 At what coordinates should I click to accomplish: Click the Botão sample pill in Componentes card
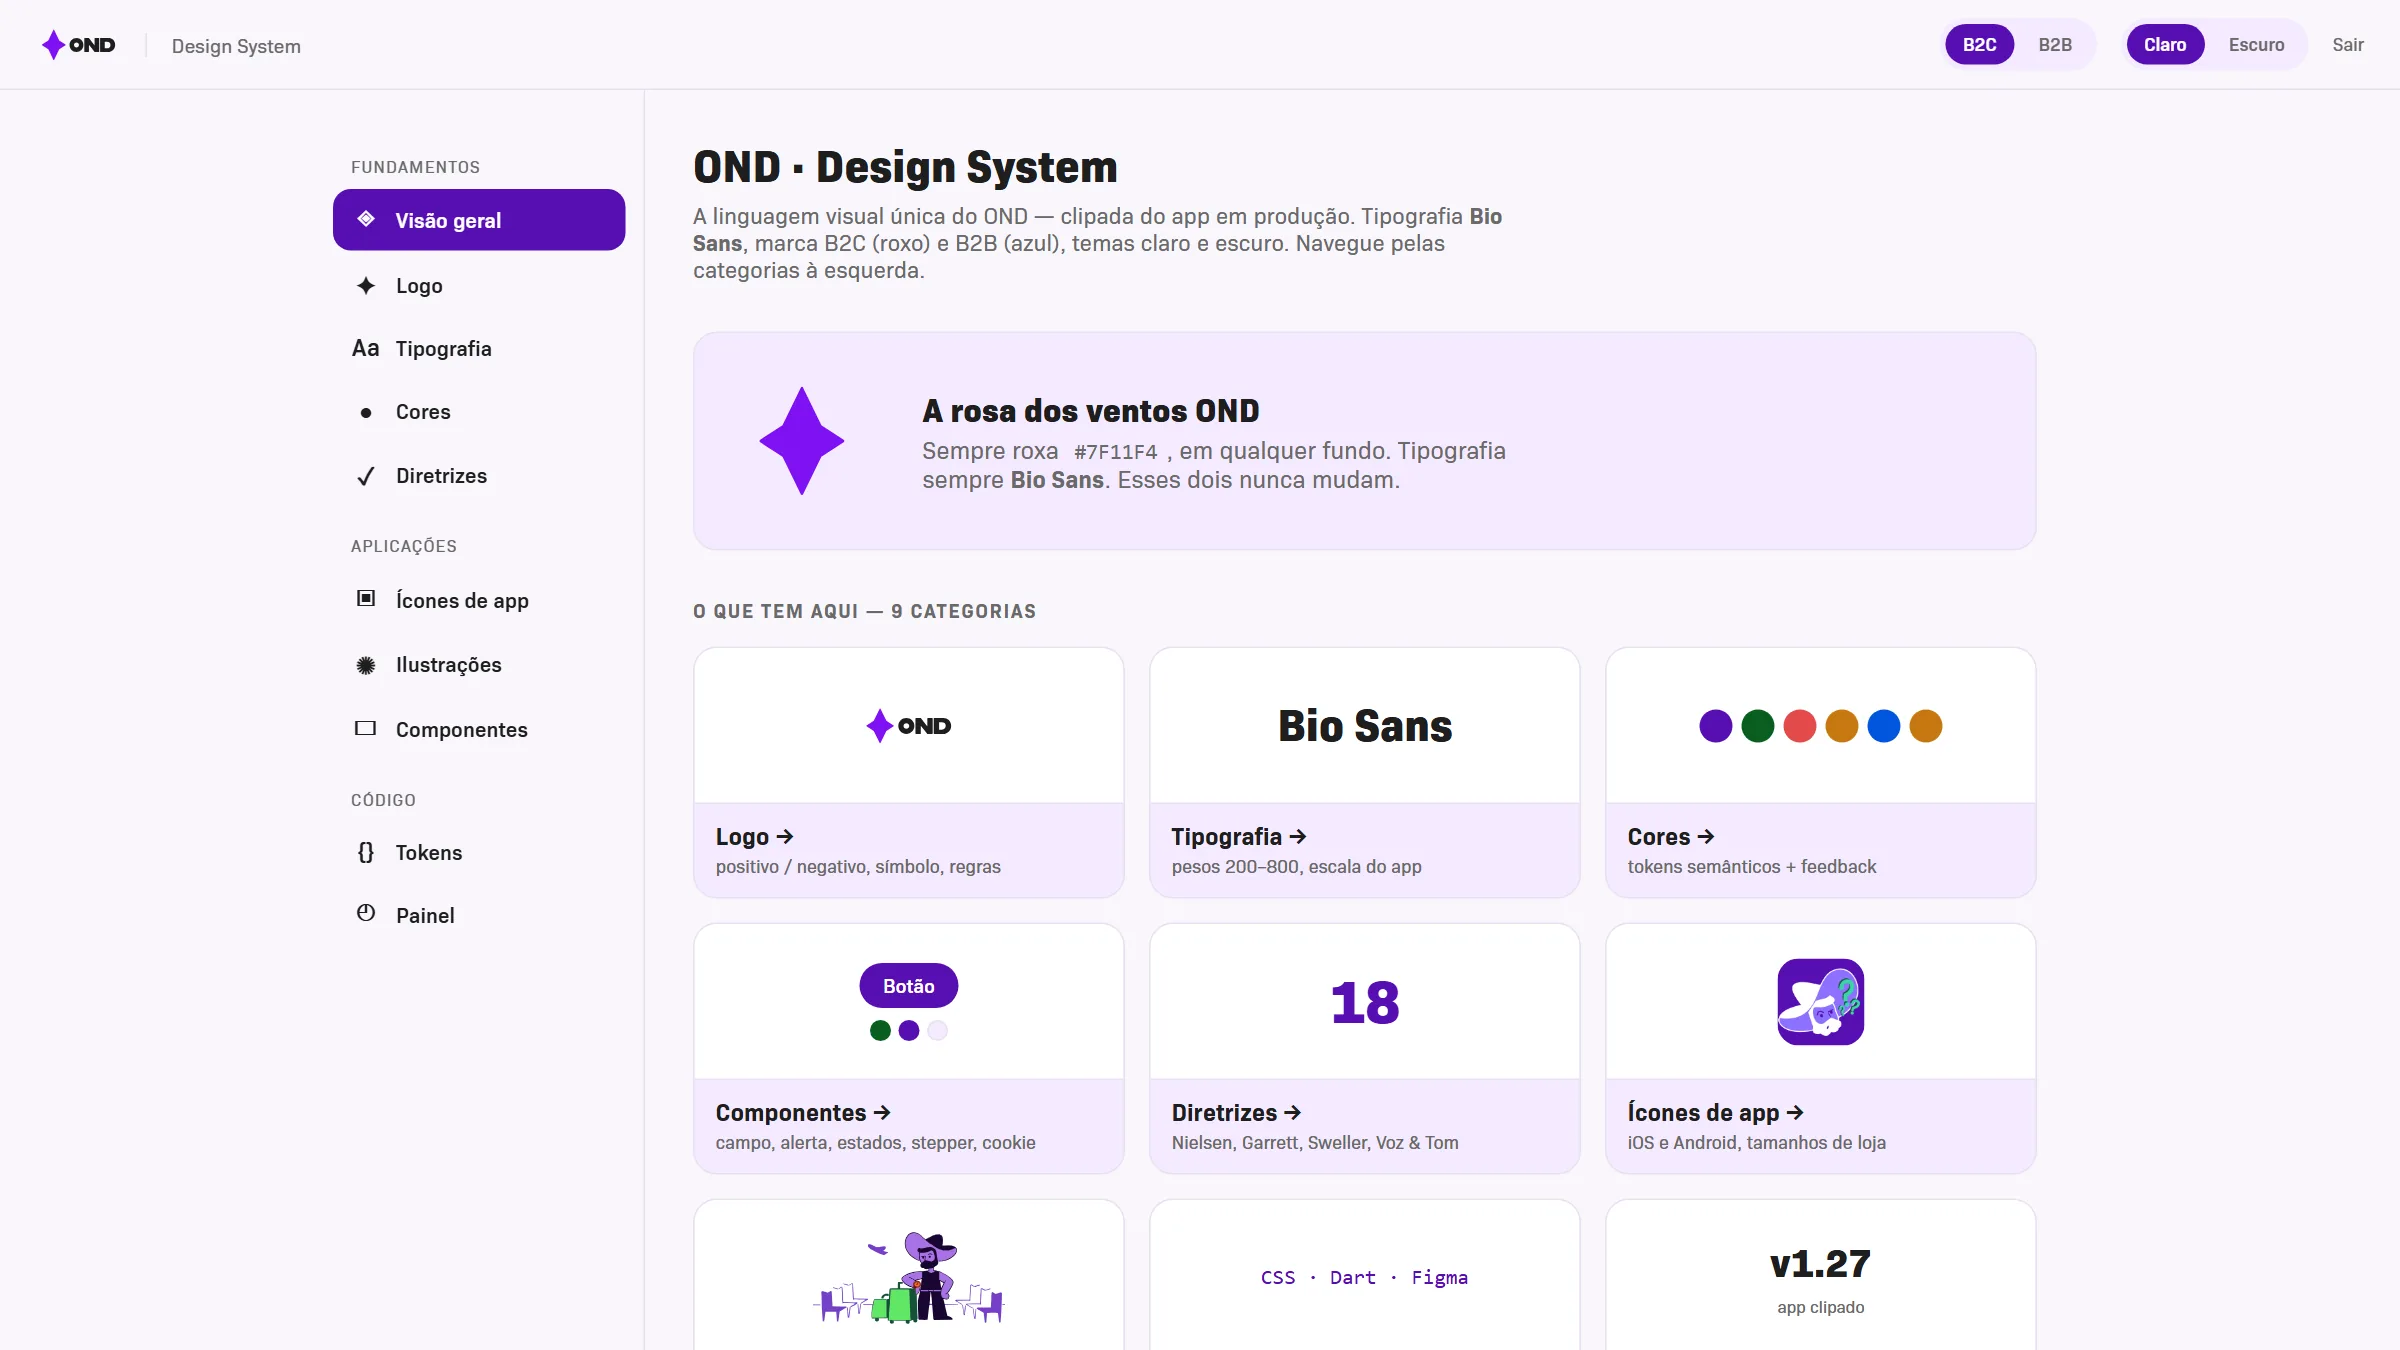pos(909,986)
